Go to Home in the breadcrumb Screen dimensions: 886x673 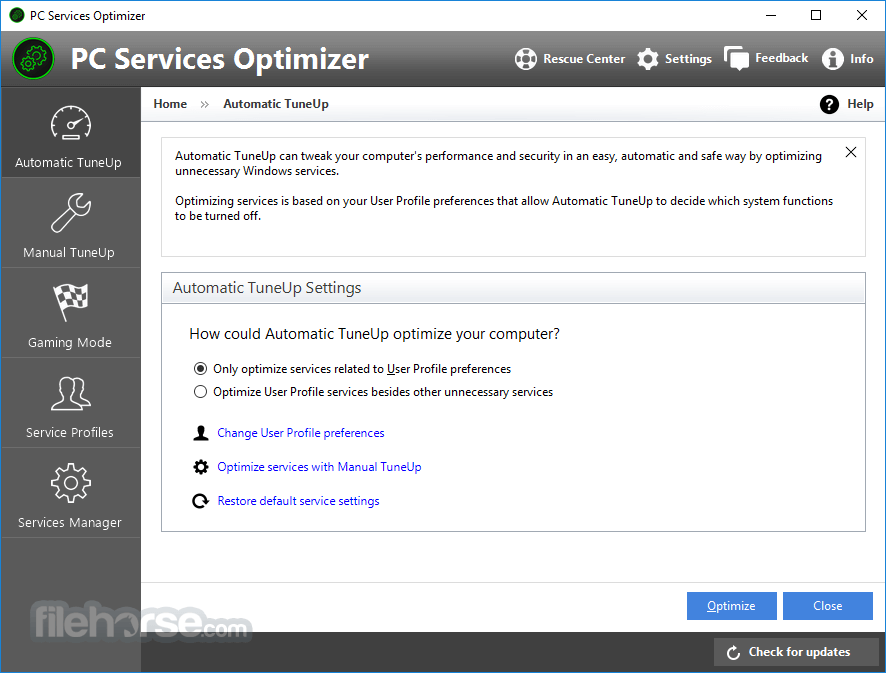pyautogui.click(x=170, y=104)
